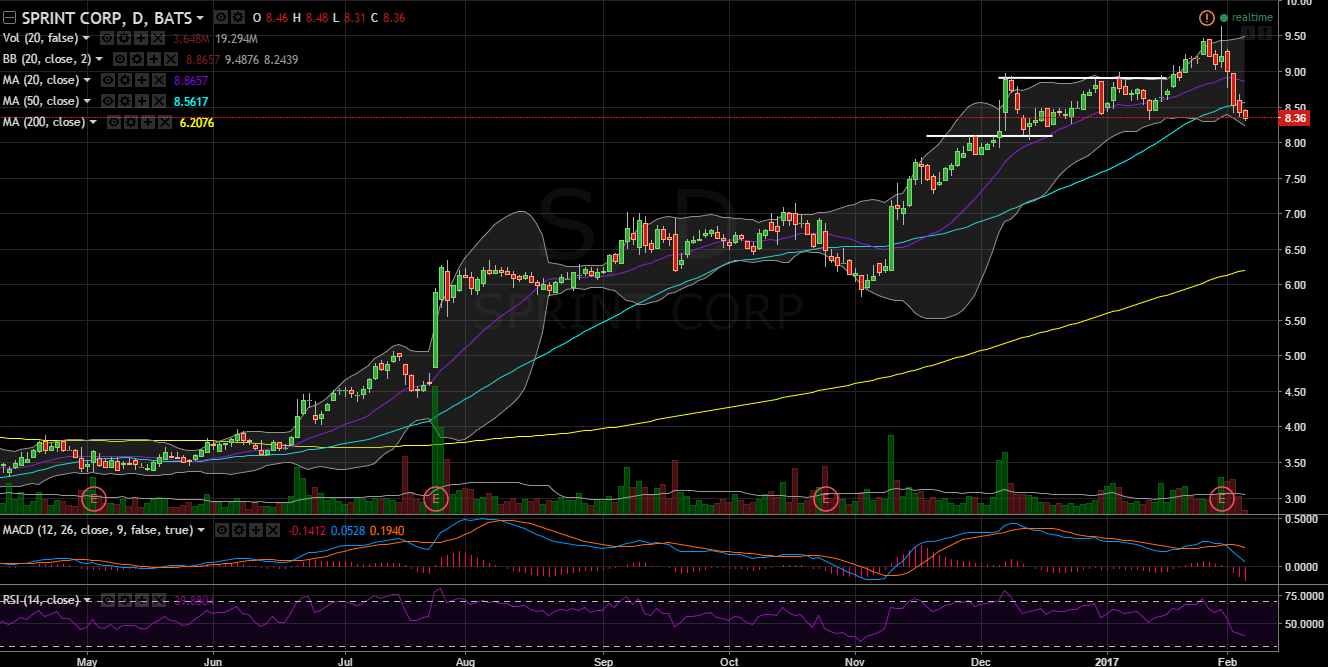Click the red 8.36 current price label

pos(1296,118)
